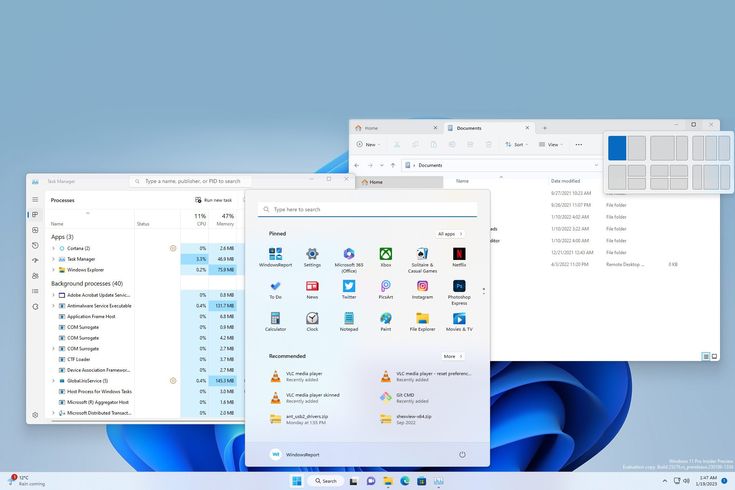Open Task Manager hamburger navigation menu
The height and width of the screenshot is (490, 735).
pos(35,199)
